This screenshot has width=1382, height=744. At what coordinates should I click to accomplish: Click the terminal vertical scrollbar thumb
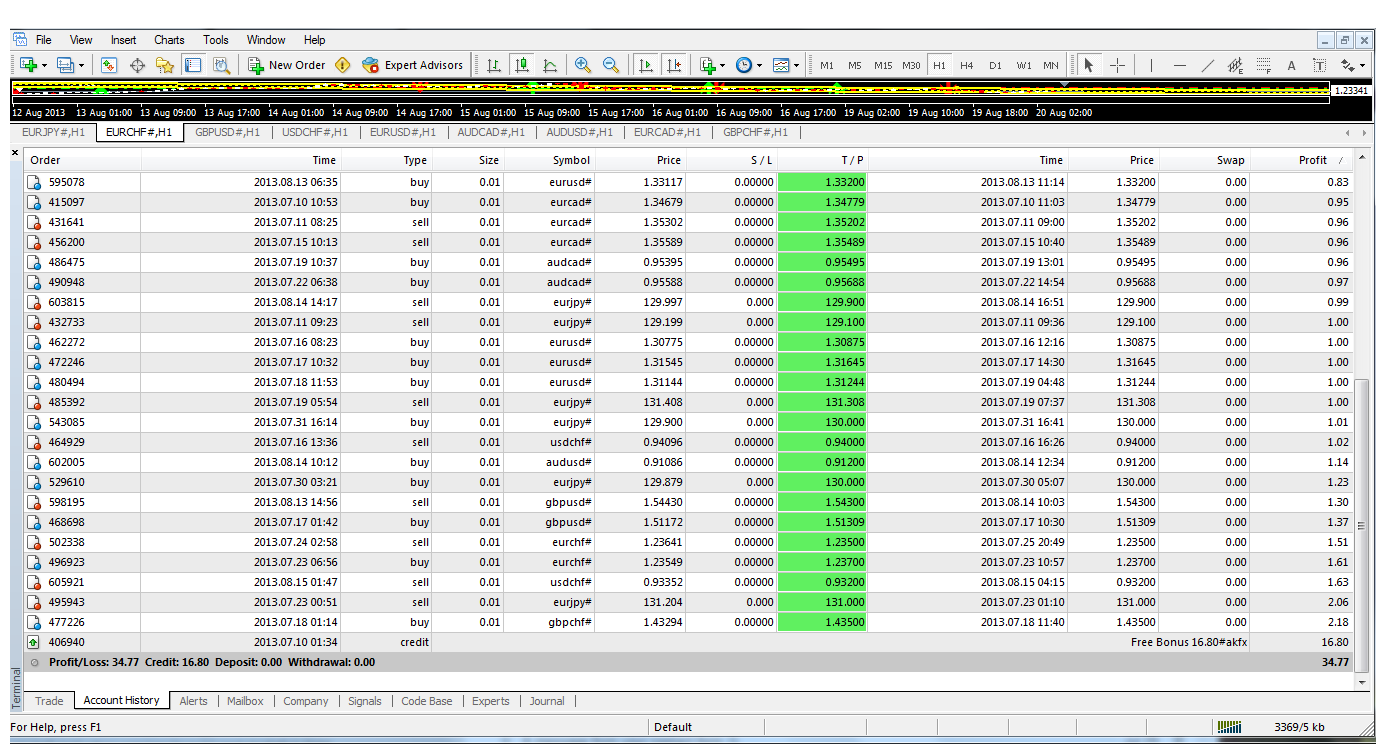pyautogui.click(x=1361, y=524)
